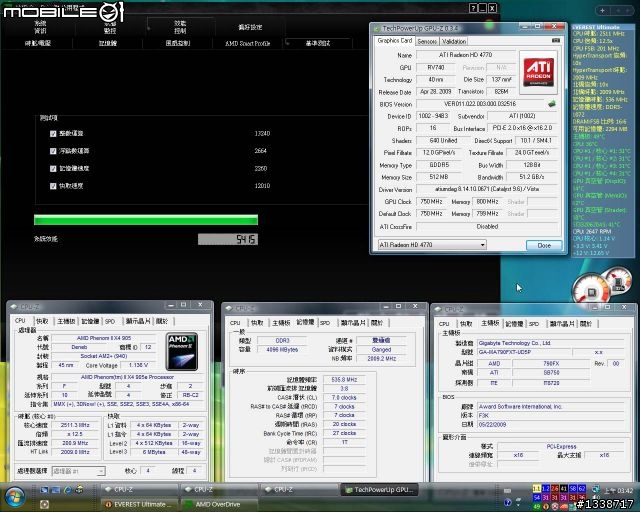The image size is (640, 512).
Task: Select 關於 tab in right CPU-Z window
Action: click(586, 324)
